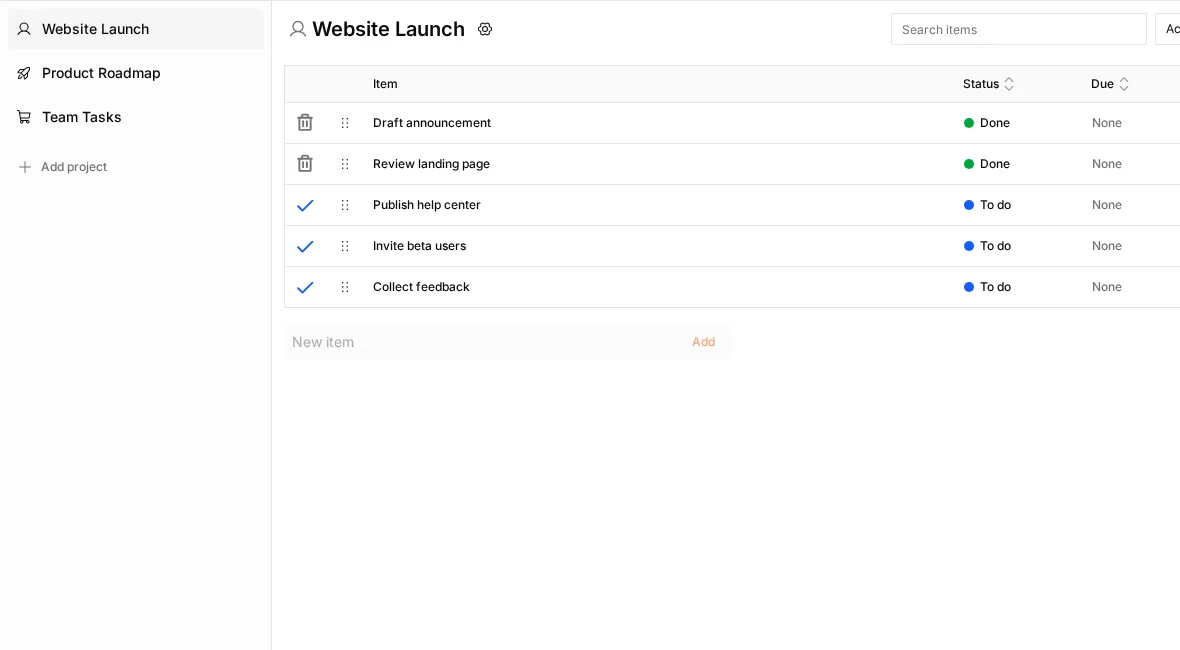Click trash icon for Review landing page
The width and height of the screenshot is (1180, 650).
click(305, 163)
